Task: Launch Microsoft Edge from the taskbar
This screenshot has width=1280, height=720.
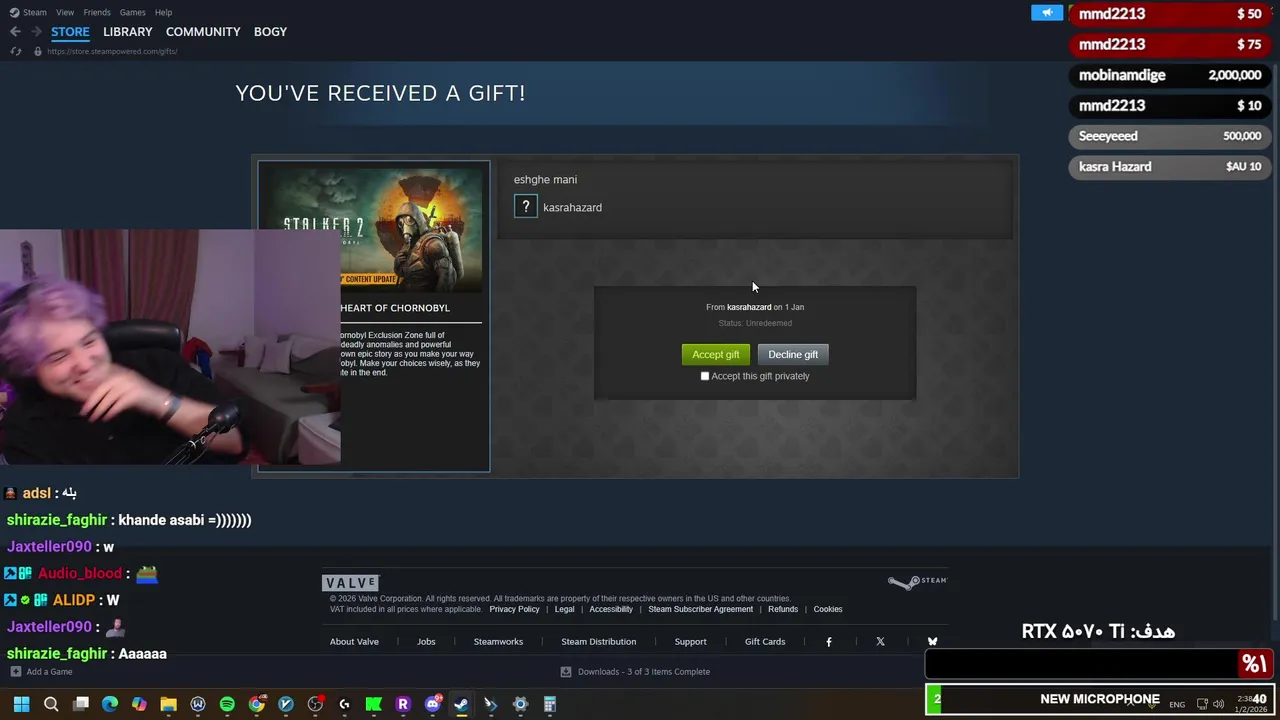Action: pos(110,704)
